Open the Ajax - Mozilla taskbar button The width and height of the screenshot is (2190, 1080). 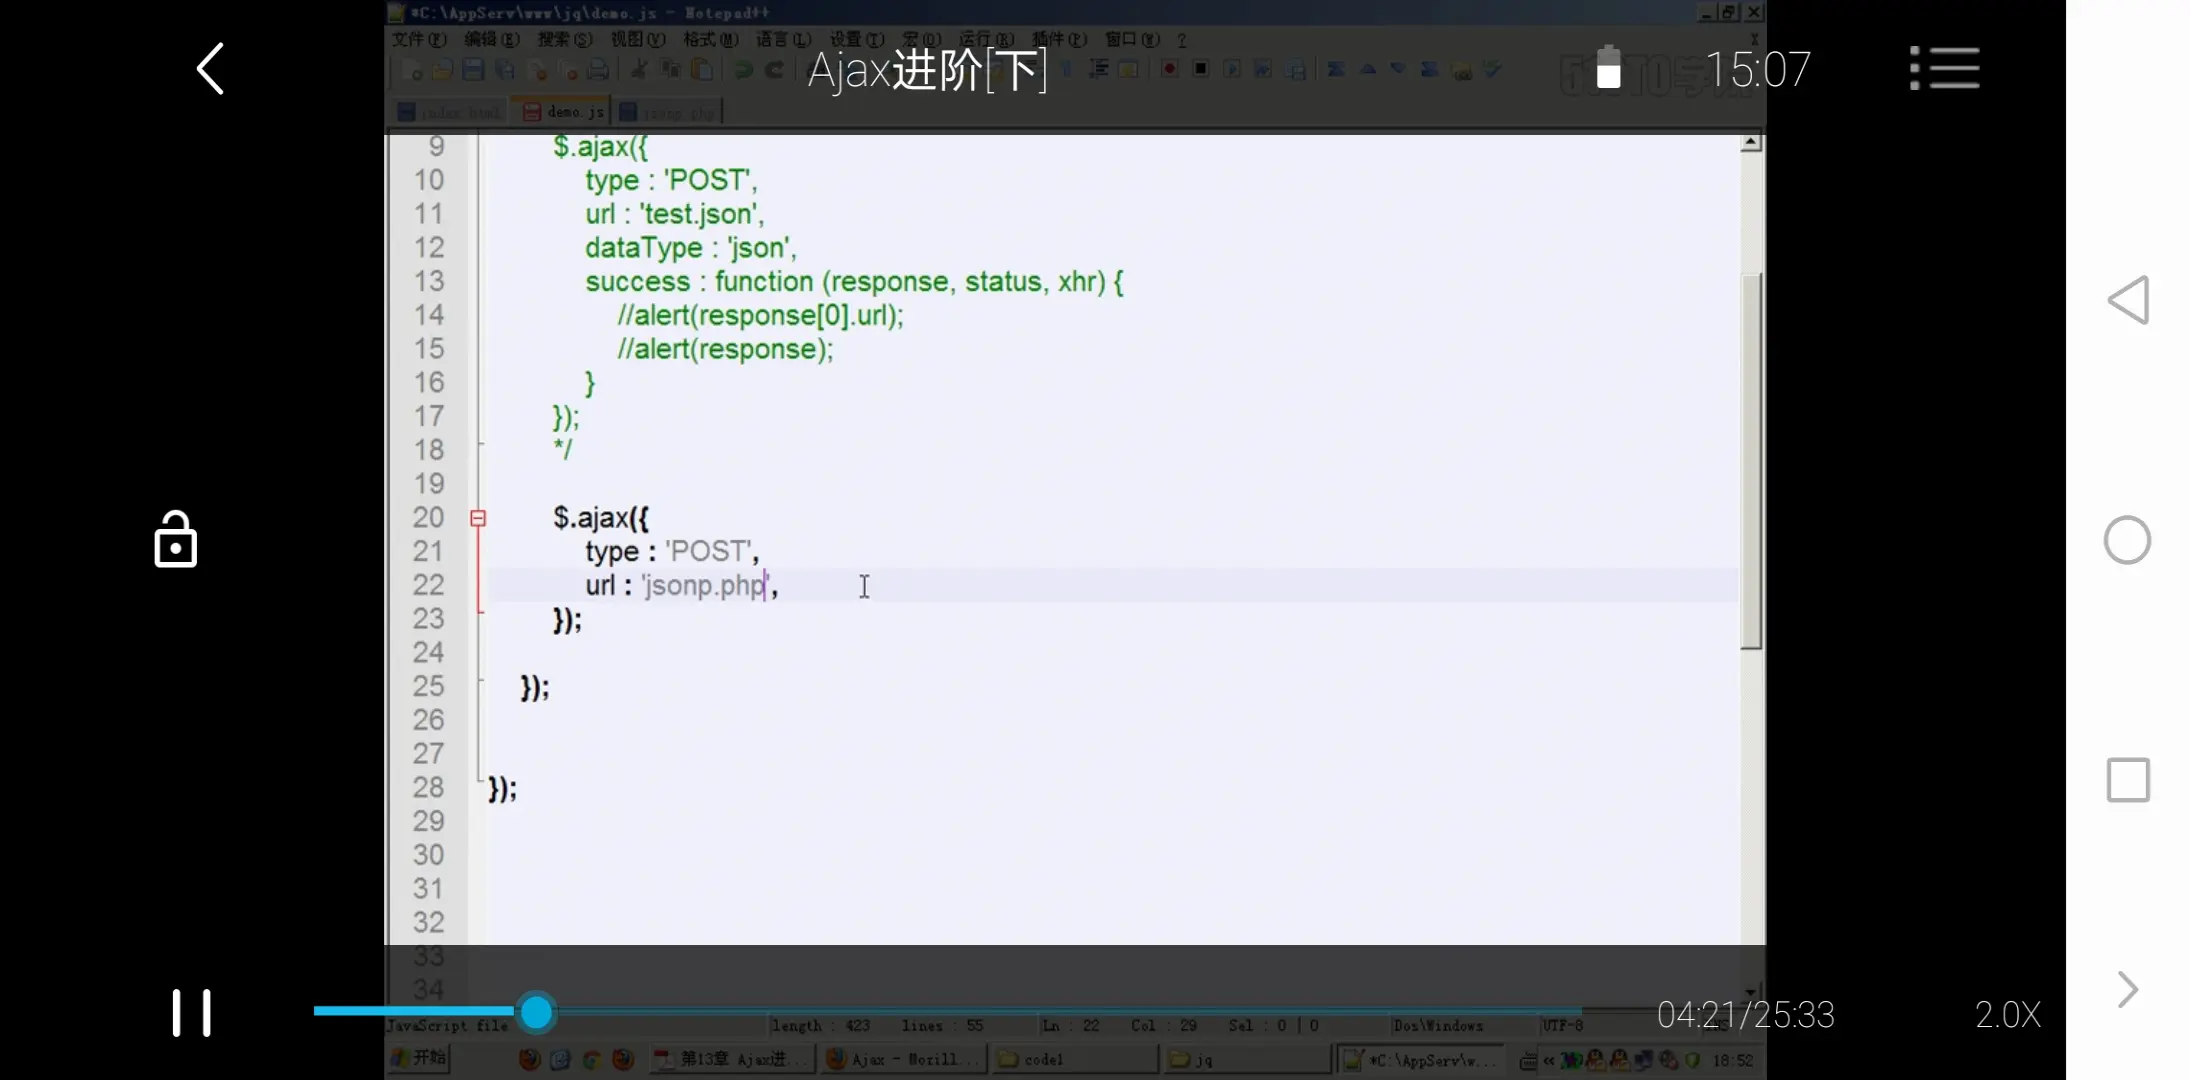pos(902,1059)
